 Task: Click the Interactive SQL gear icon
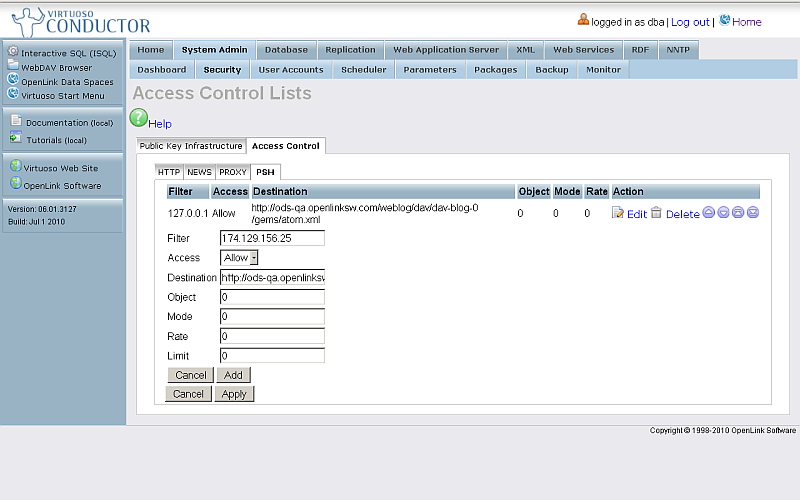pyautogui.click(x=13, y=52)
